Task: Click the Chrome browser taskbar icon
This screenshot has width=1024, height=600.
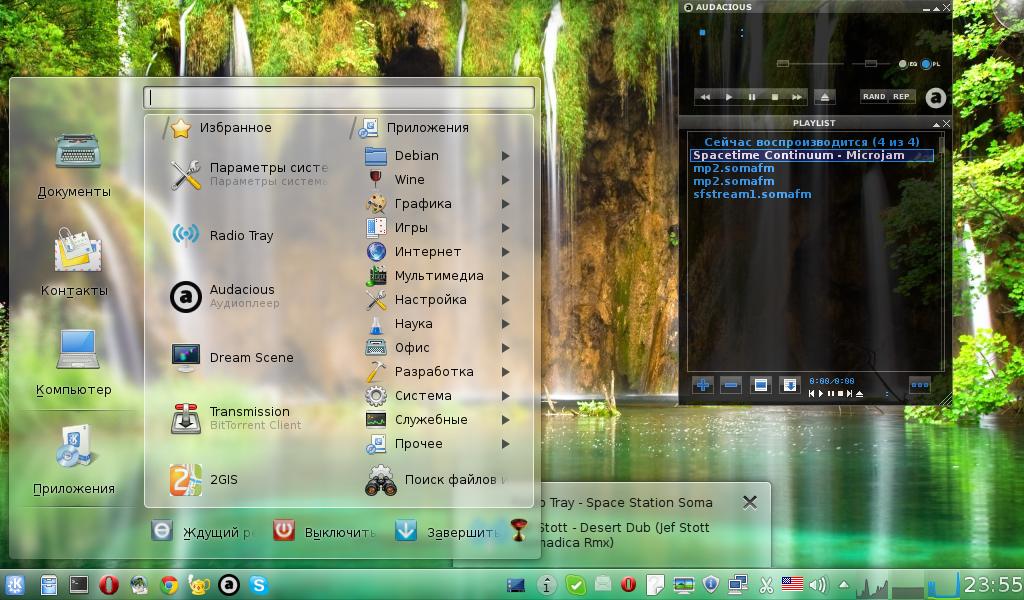Action: (169, 585)
